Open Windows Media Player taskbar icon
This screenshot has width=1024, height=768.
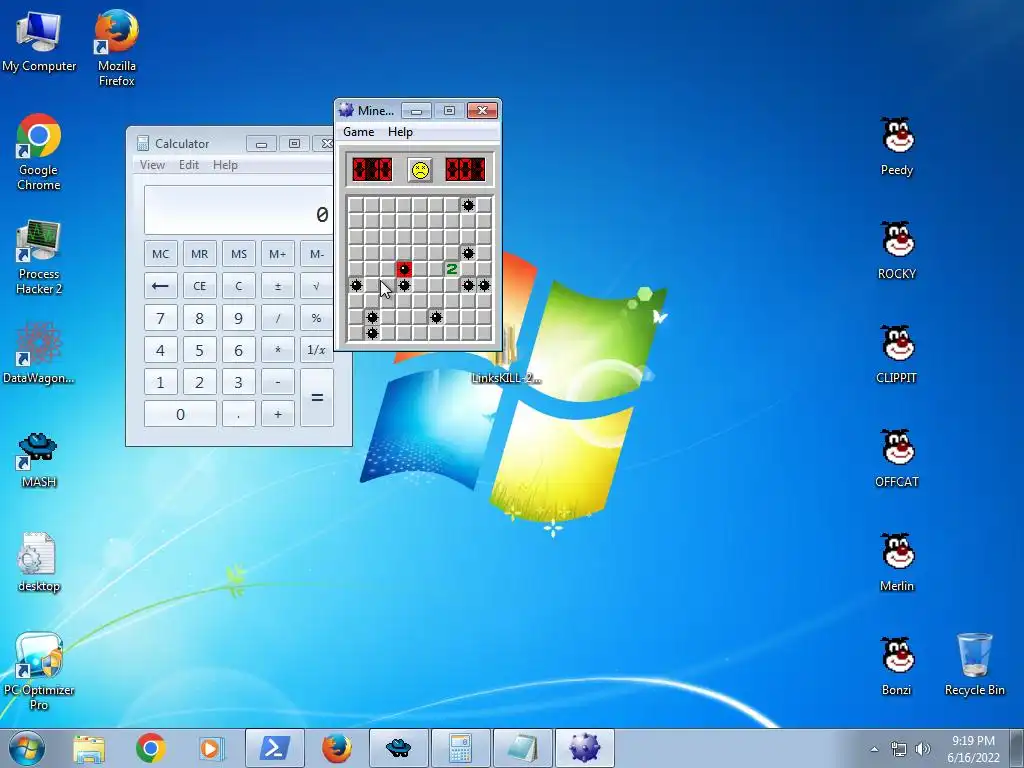tap(211, 748)
